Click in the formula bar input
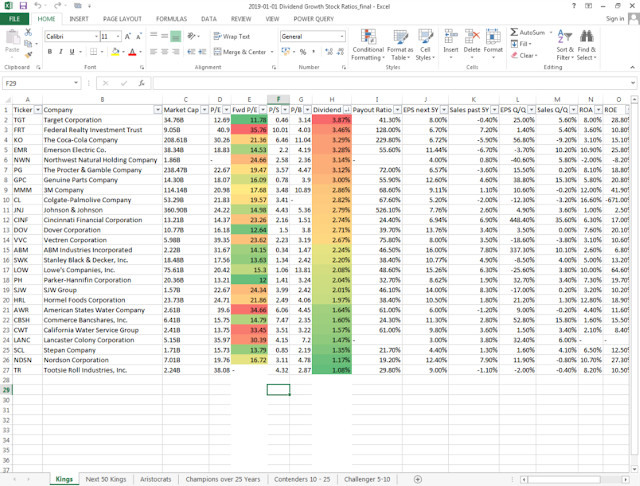 [x=391, y=83]
